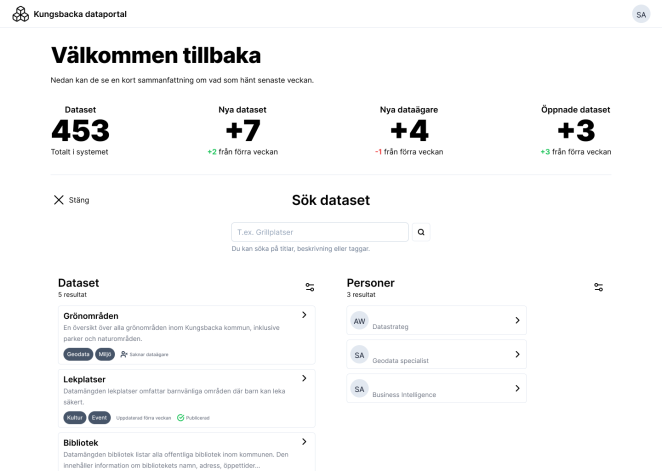662x471 pixels.
Task: Click the AW avatar for Datastrateg
Action: (359, 320)
